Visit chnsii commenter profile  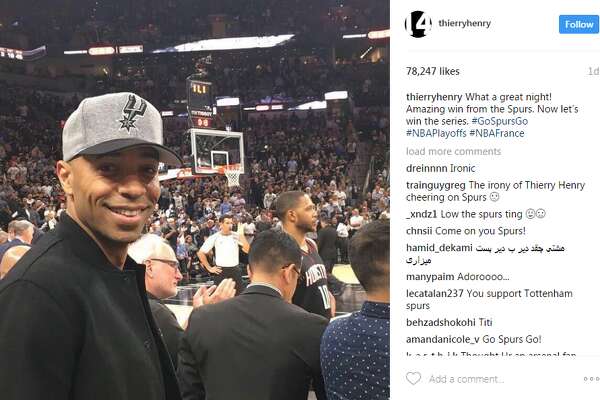[x=419, y=231]
